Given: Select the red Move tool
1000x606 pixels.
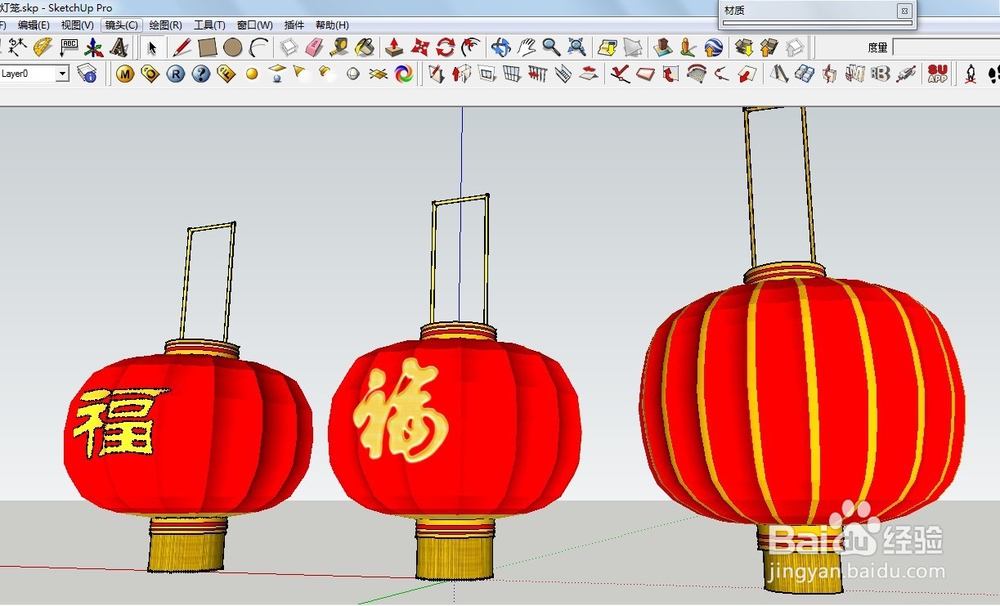Looking at the screenshot, I should point(420,48).
